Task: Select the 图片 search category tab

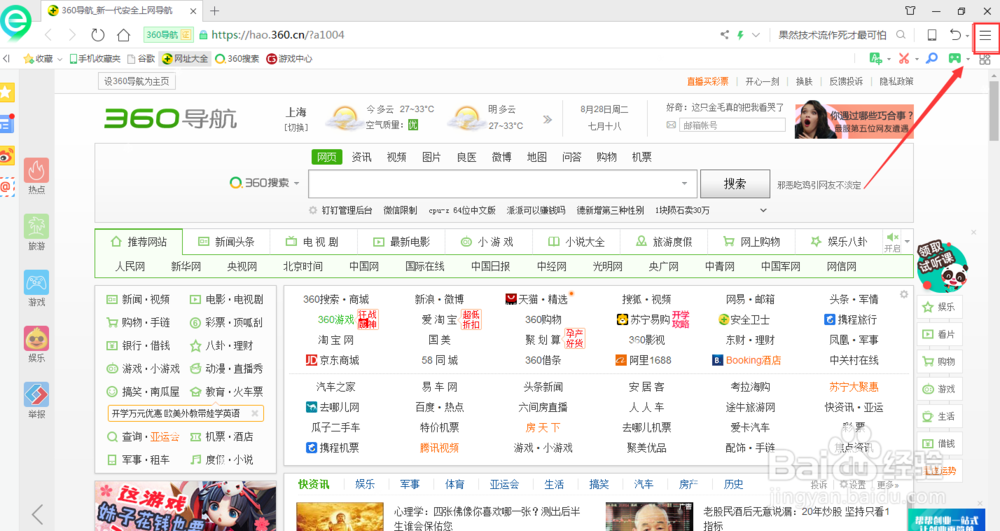Action: coord(431,157)
